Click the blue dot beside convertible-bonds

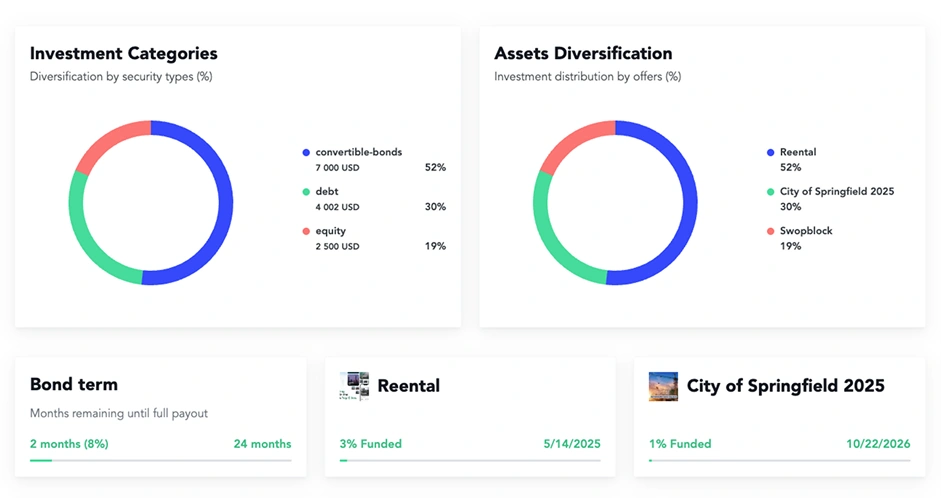tap(306, 152)
